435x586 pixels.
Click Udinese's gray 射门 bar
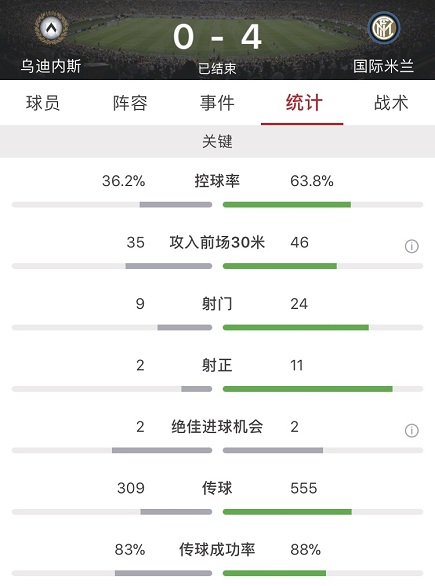click(x=185, y=327)
